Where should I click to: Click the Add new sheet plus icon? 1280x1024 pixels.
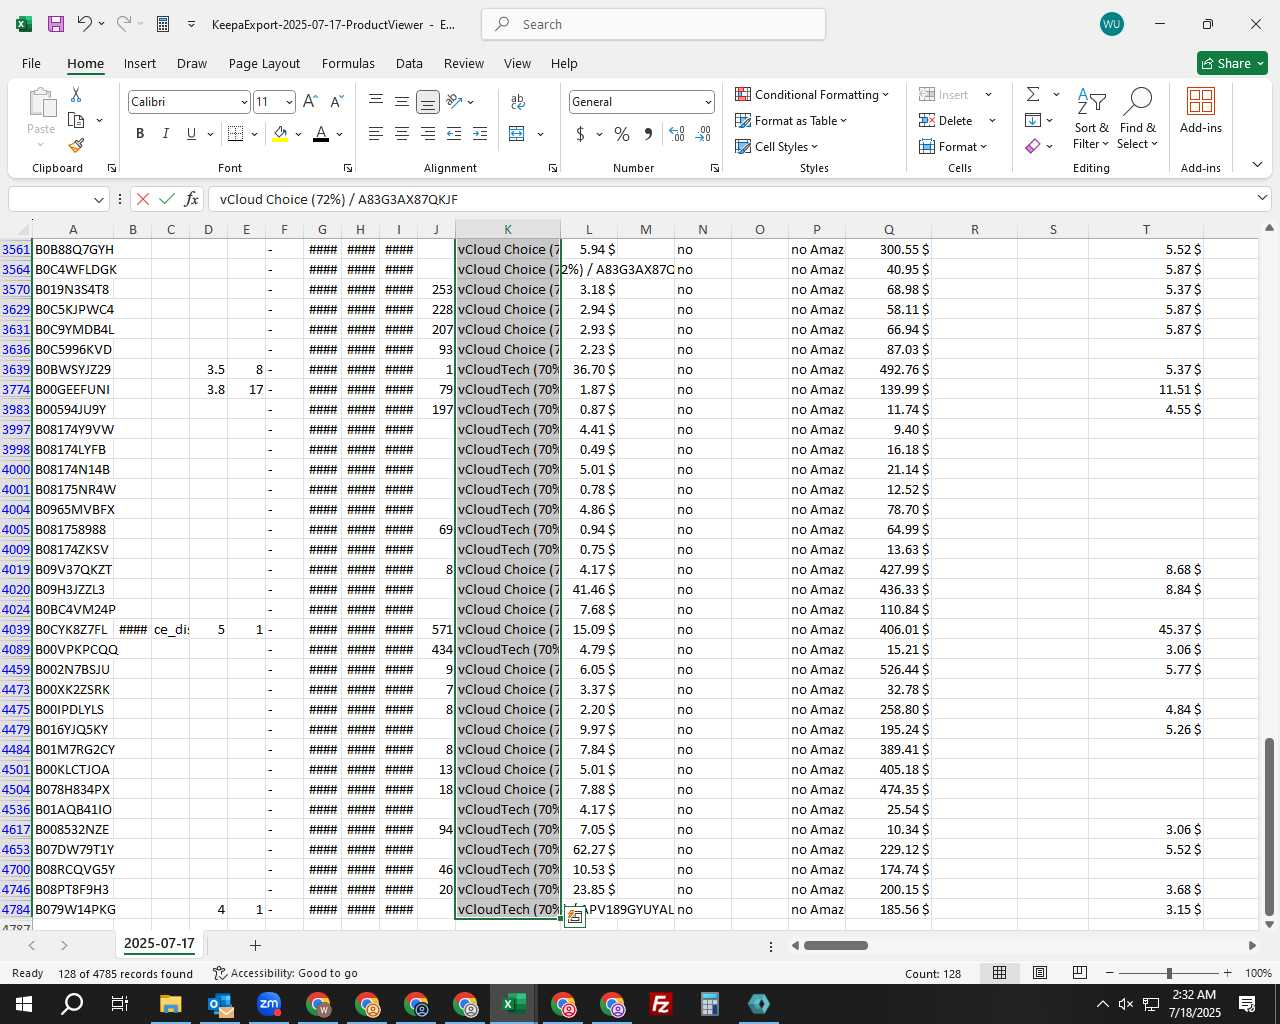coord(255,945)
